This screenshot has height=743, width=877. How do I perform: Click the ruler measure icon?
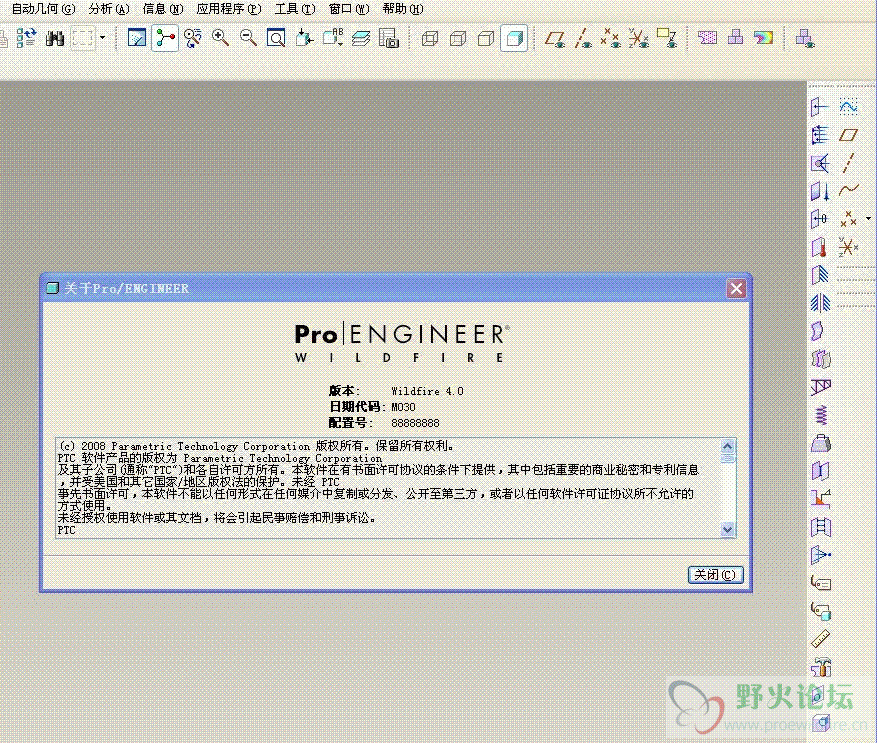pos(820,639)
